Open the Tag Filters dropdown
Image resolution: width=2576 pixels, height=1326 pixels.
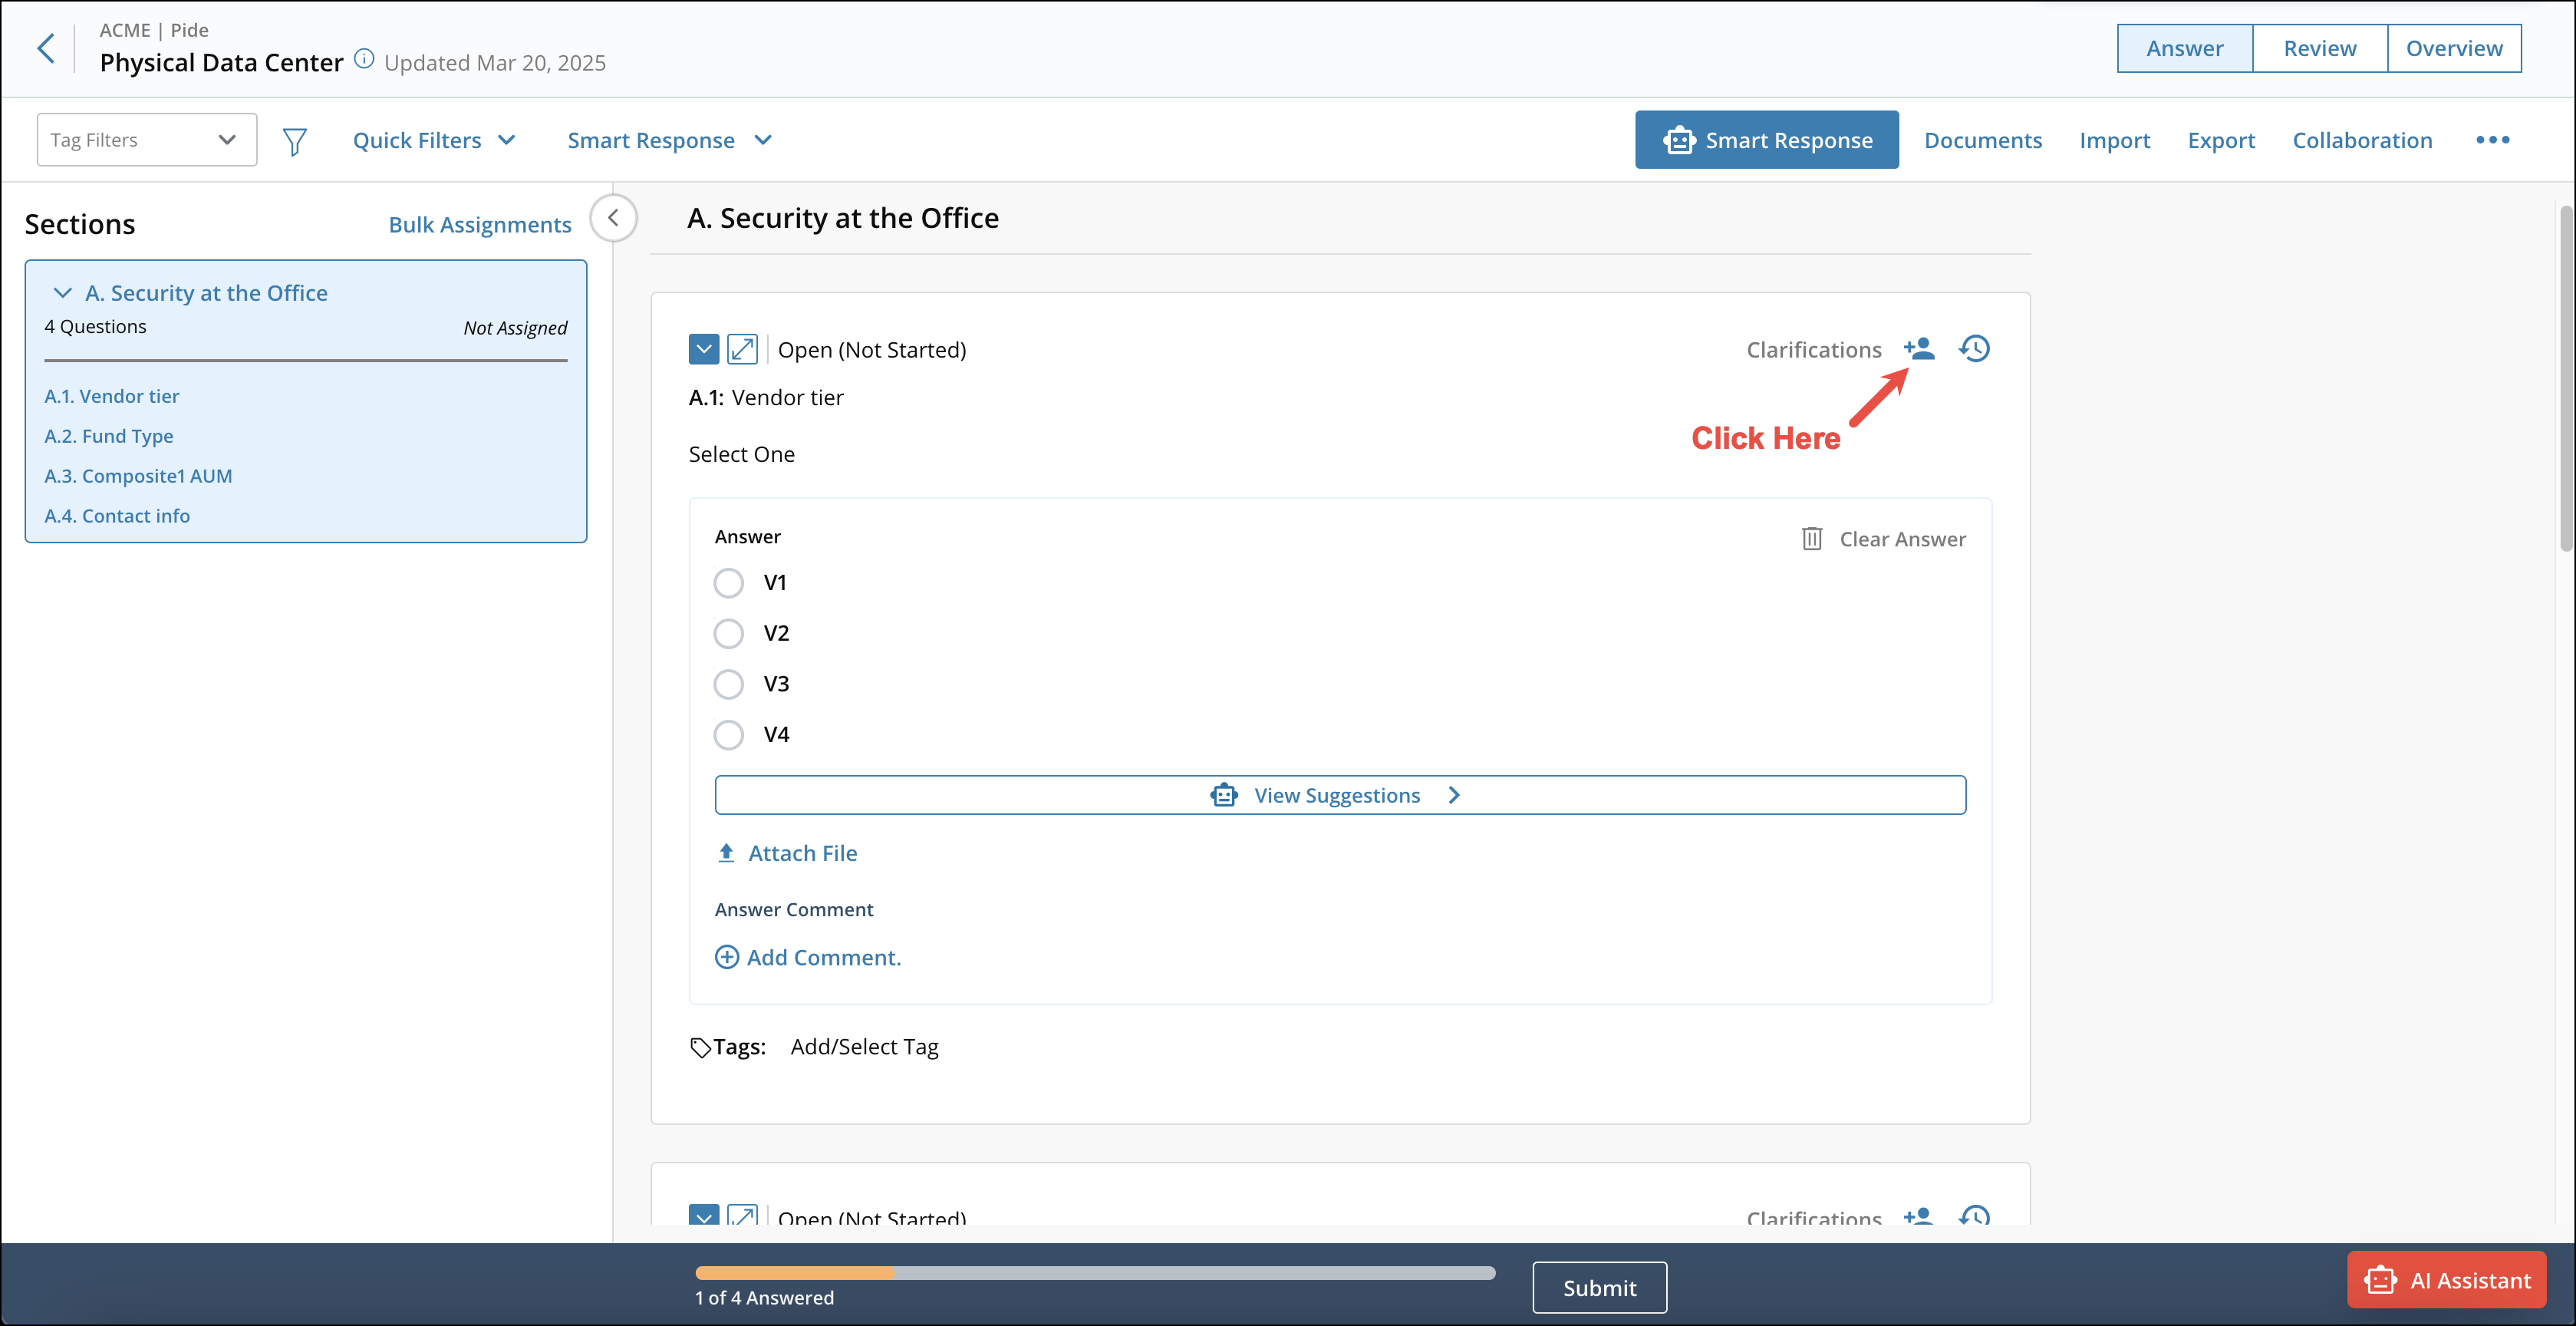pos(146,140)
